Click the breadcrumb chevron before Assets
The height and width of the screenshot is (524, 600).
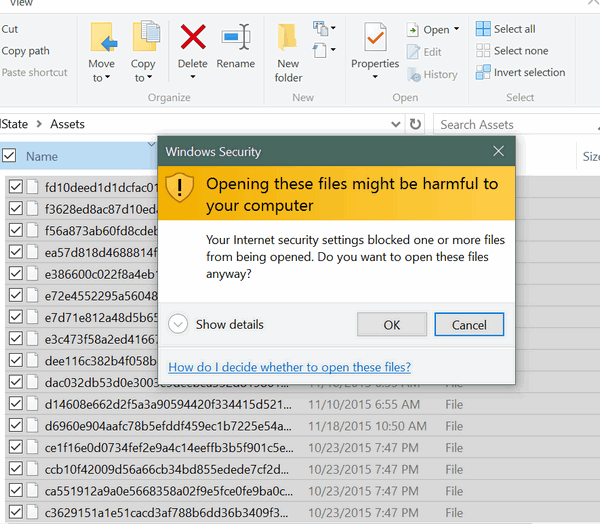coord(39,124)
